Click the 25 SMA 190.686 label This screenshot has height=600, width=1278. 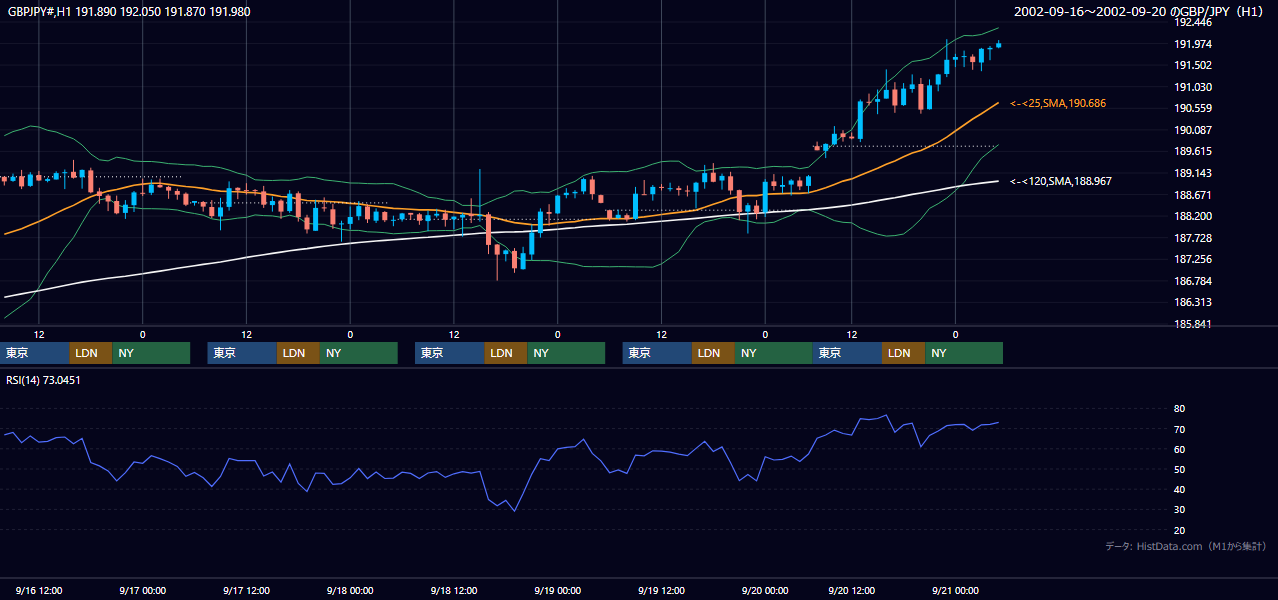[x=1058, y=103]
